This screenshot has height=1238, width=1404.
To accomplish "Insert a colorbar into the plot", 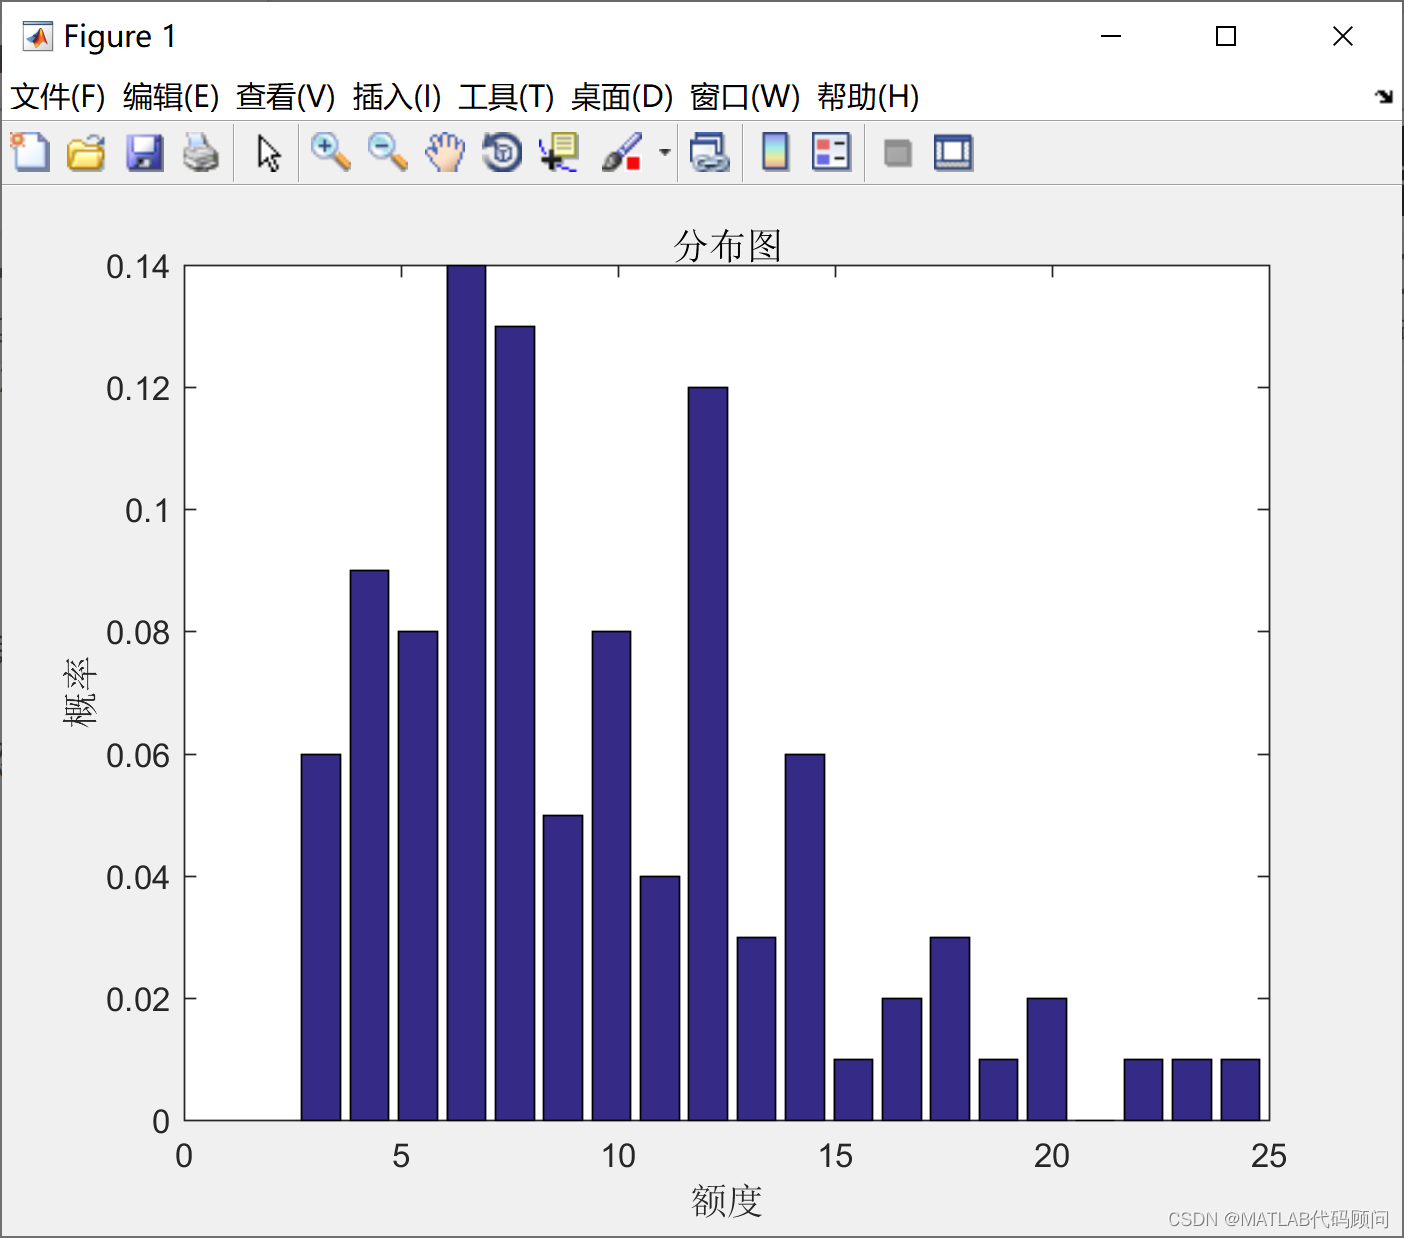I will (x=775, y=152).
